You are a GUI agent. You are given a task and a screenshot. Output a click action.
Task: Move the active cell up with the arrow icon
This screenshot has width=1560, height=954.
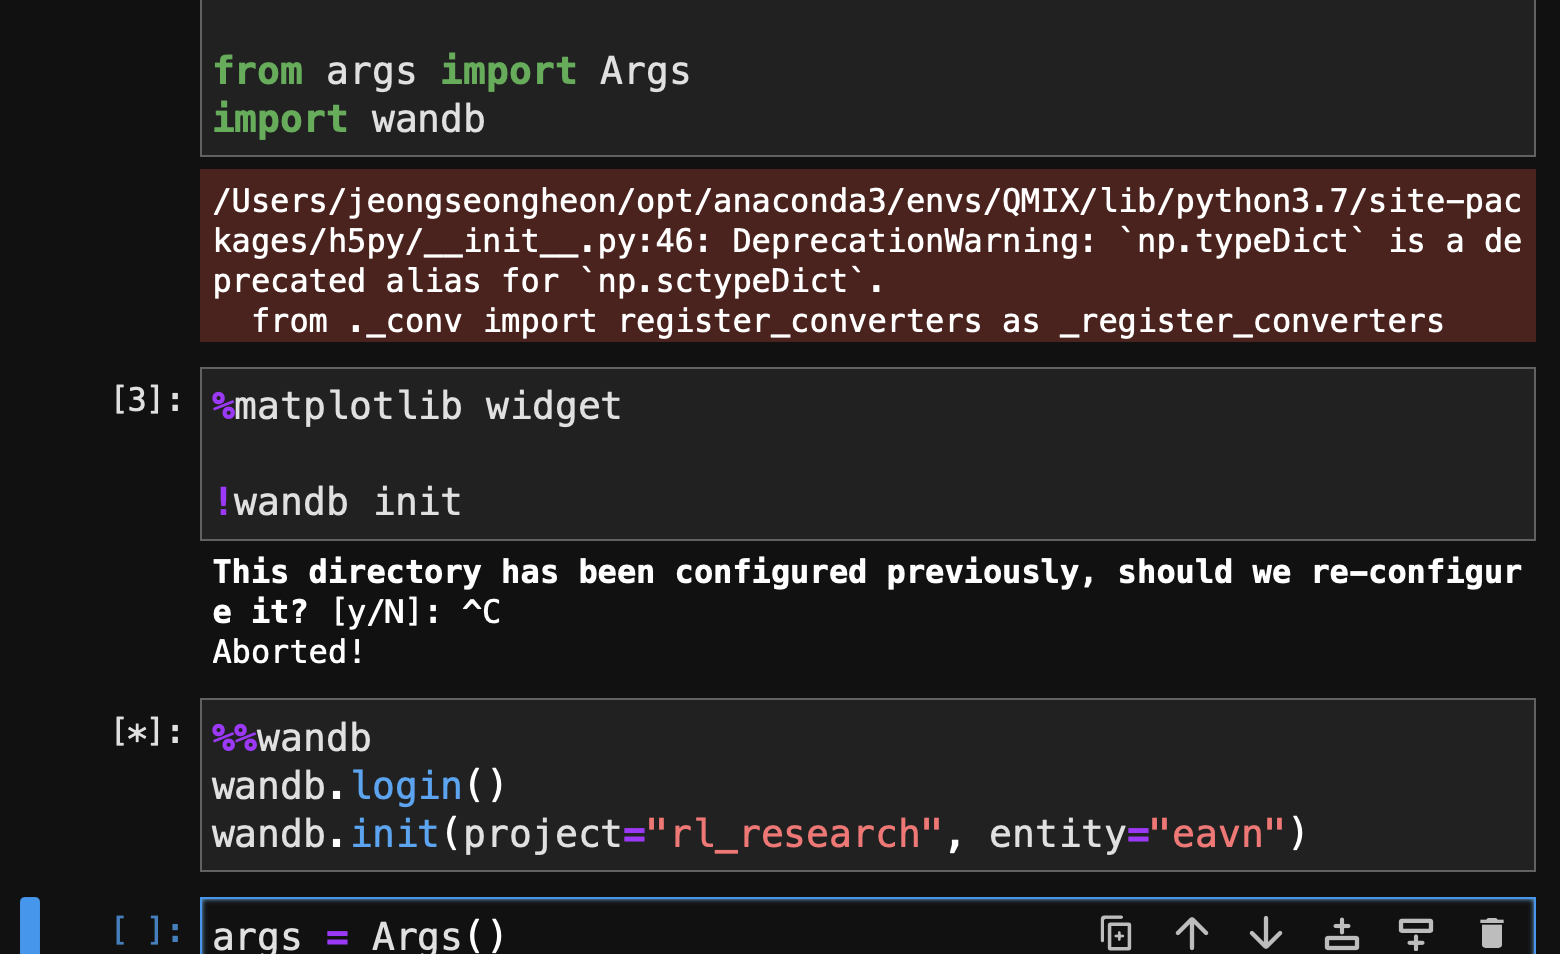click(1192, 933)
